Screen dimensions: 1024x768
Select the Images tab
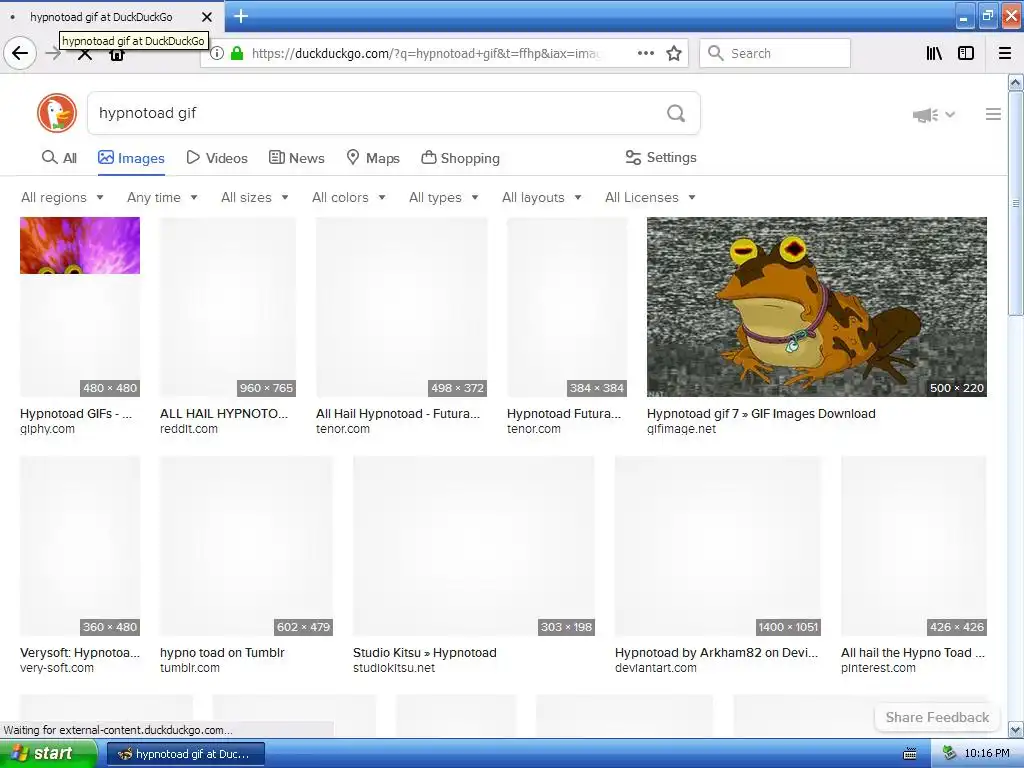131,158
